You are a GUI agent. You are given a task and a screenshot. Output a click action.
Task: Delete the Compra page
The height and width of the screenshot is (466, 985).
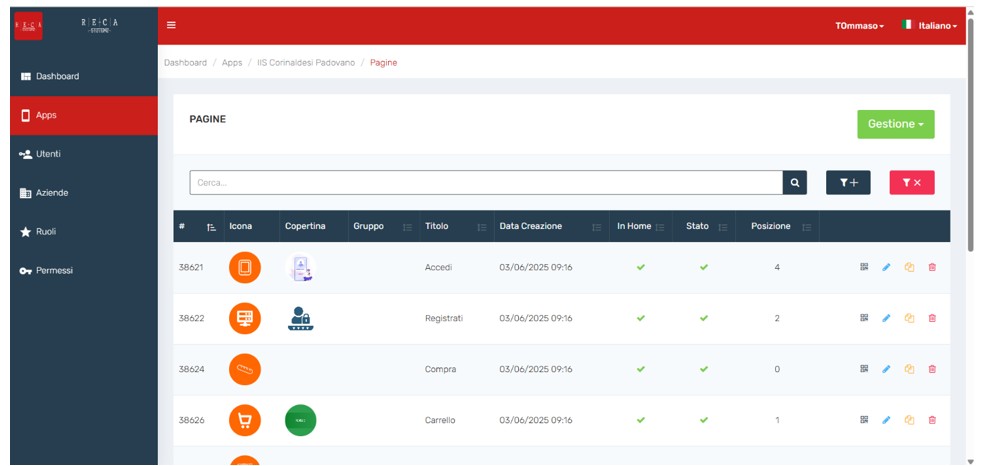pos(932,369)
